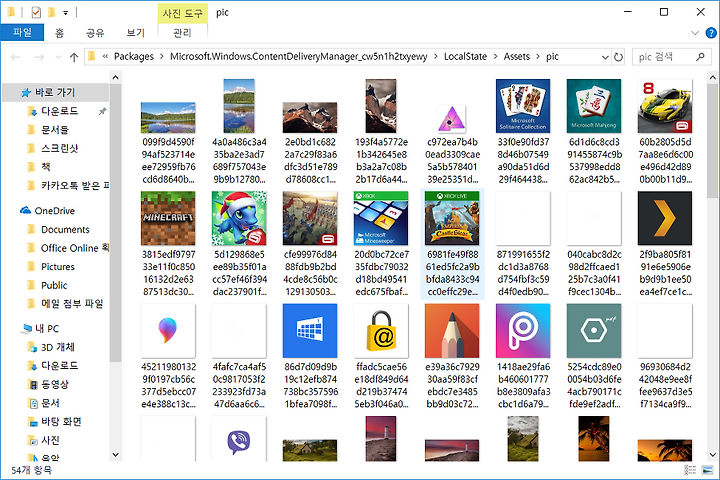The image size is (720, 480).
Task: Open 바탕 화면 in the sidebar
Action: [x=61, y=422]
